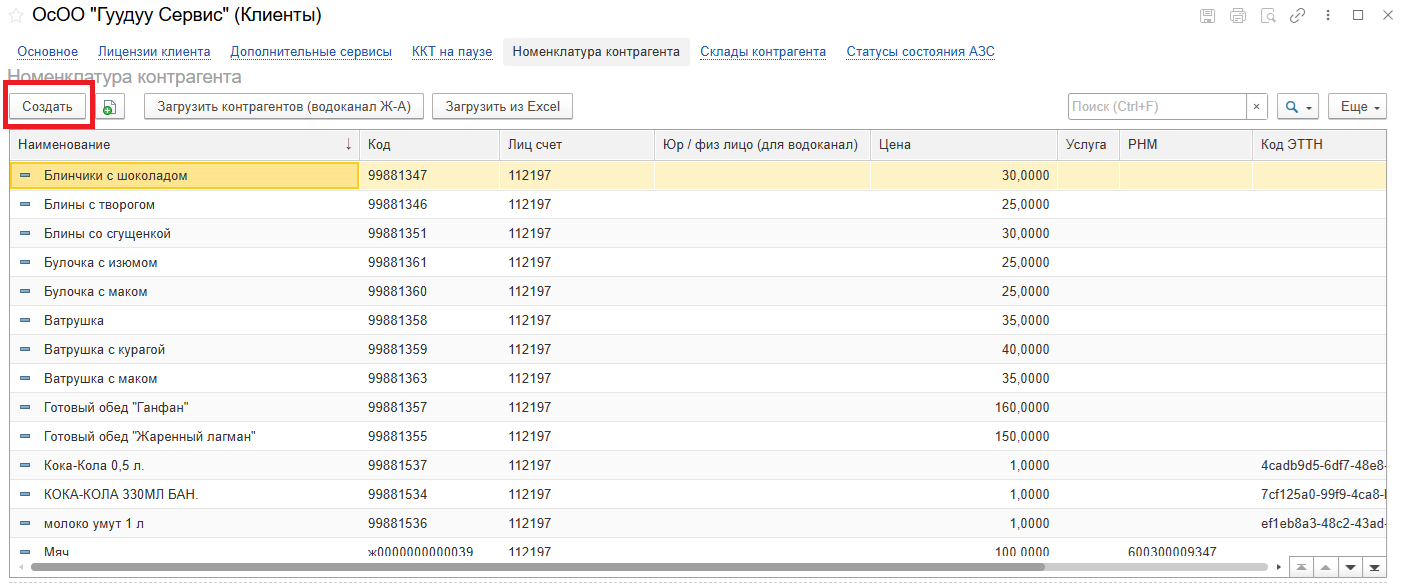Click the Код column header
Viewport: 1405px width, 587px height.
[x=429, y=145]
